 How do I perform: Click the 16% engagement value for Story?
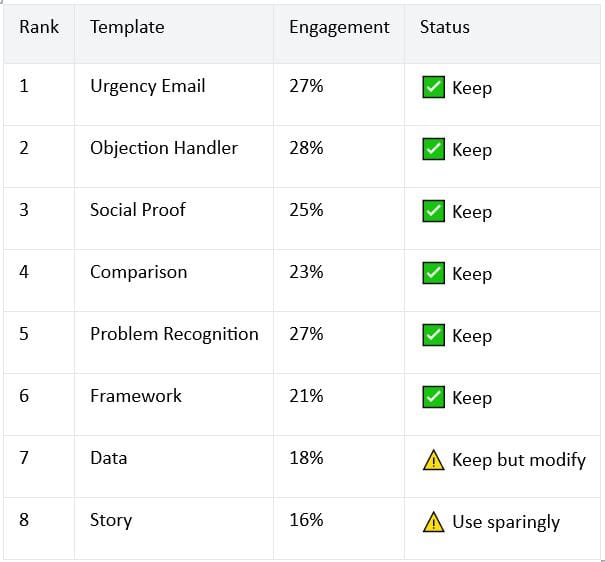point(306,520)
